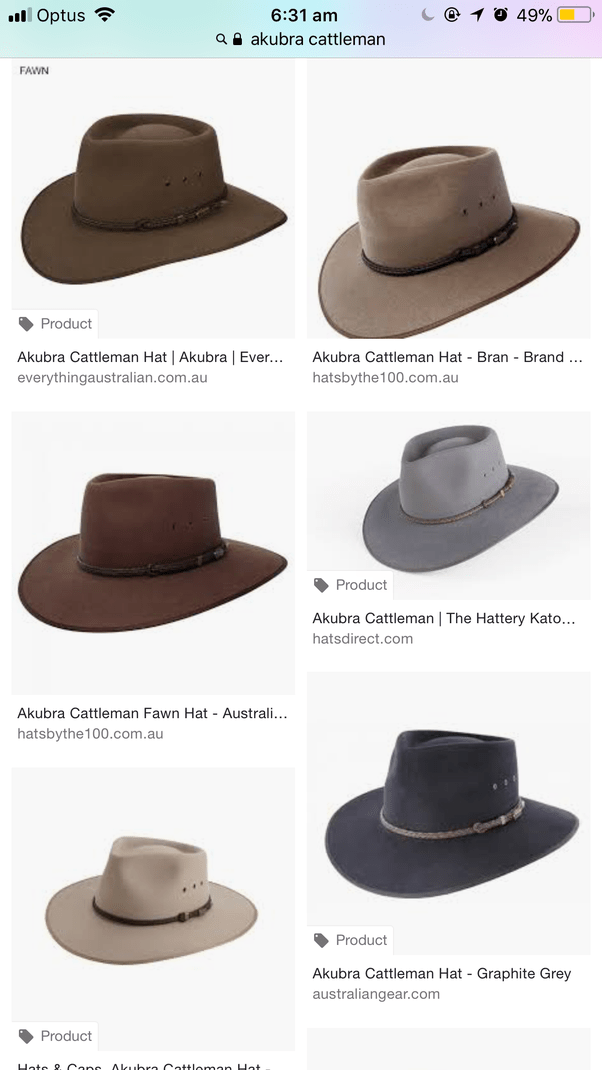Screen dimensions: 602x1070
Task: Open 'Akubra Cattleman Hat - Graphite Grey' title
Action: pos(442,974)
